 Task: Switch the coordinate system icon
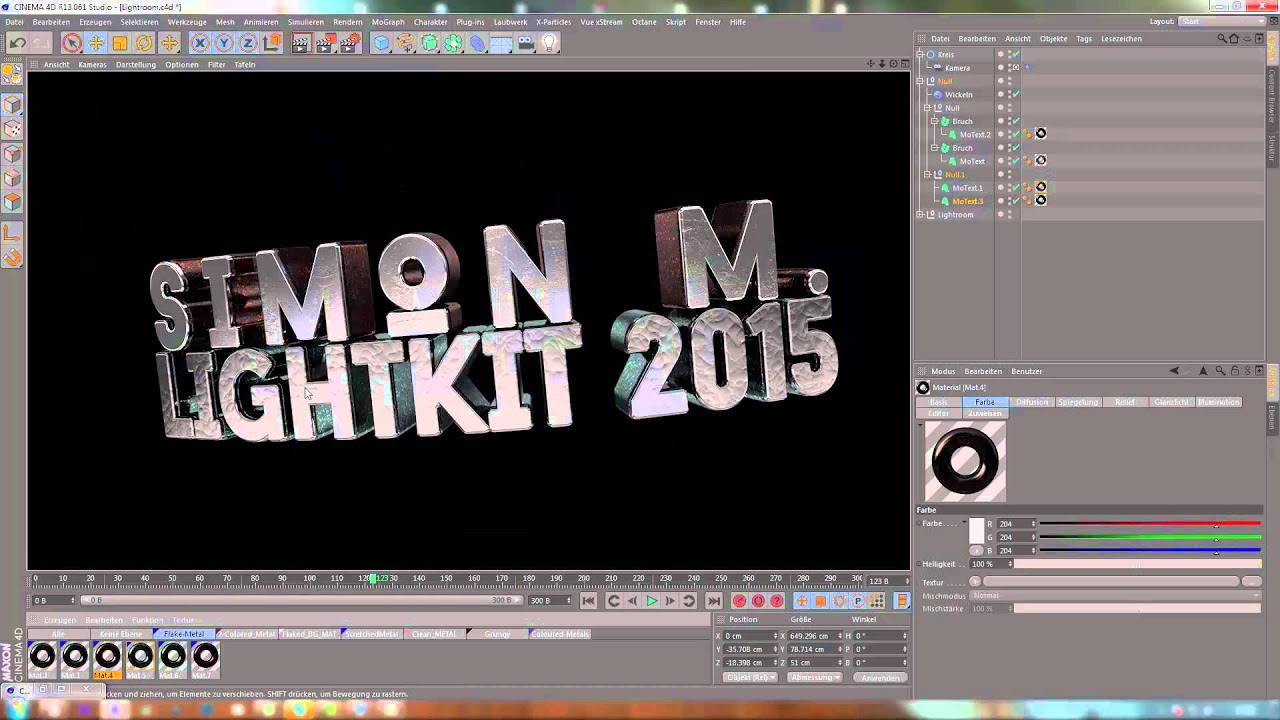coord(272,43)
